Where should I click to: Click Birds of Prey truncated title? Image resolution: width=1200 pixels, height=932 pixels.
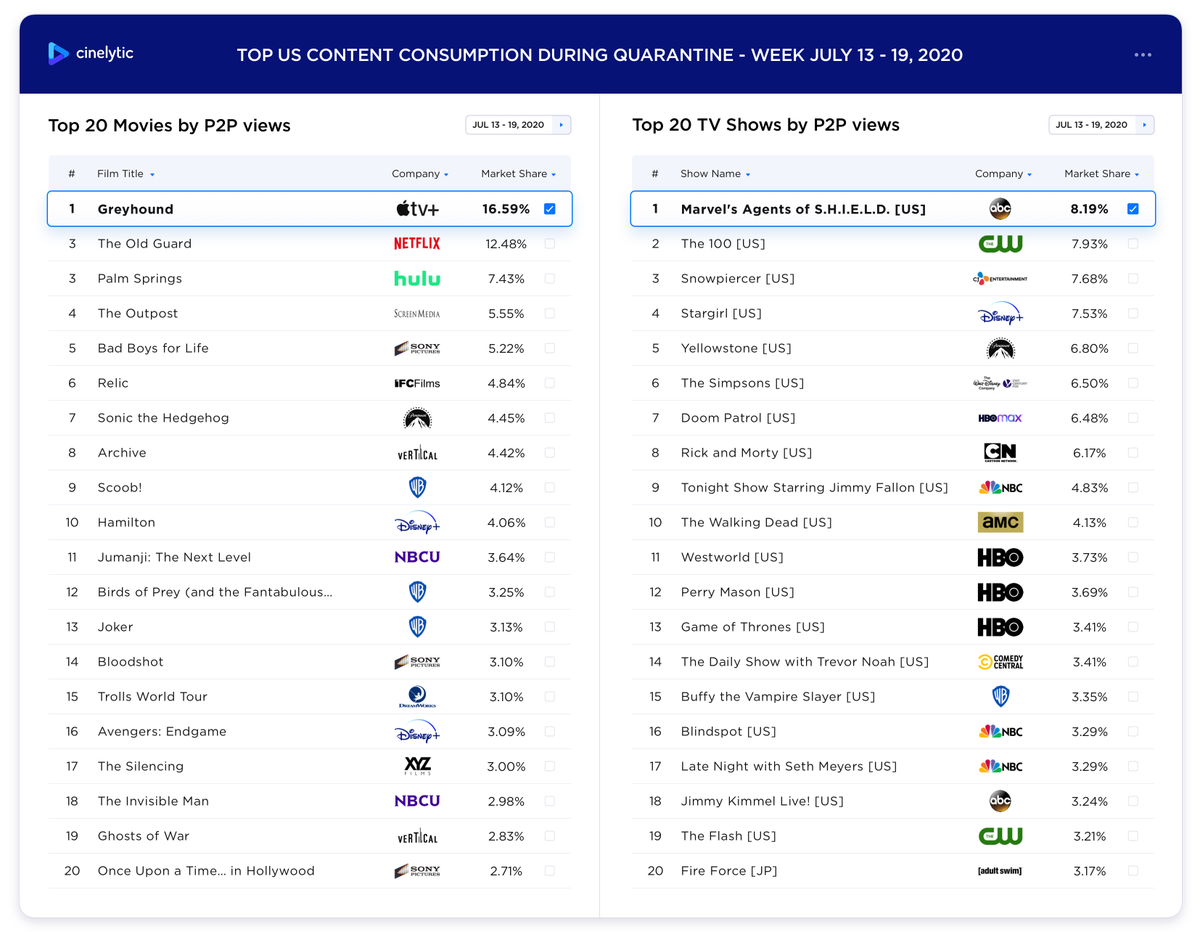tap(215, 592)
